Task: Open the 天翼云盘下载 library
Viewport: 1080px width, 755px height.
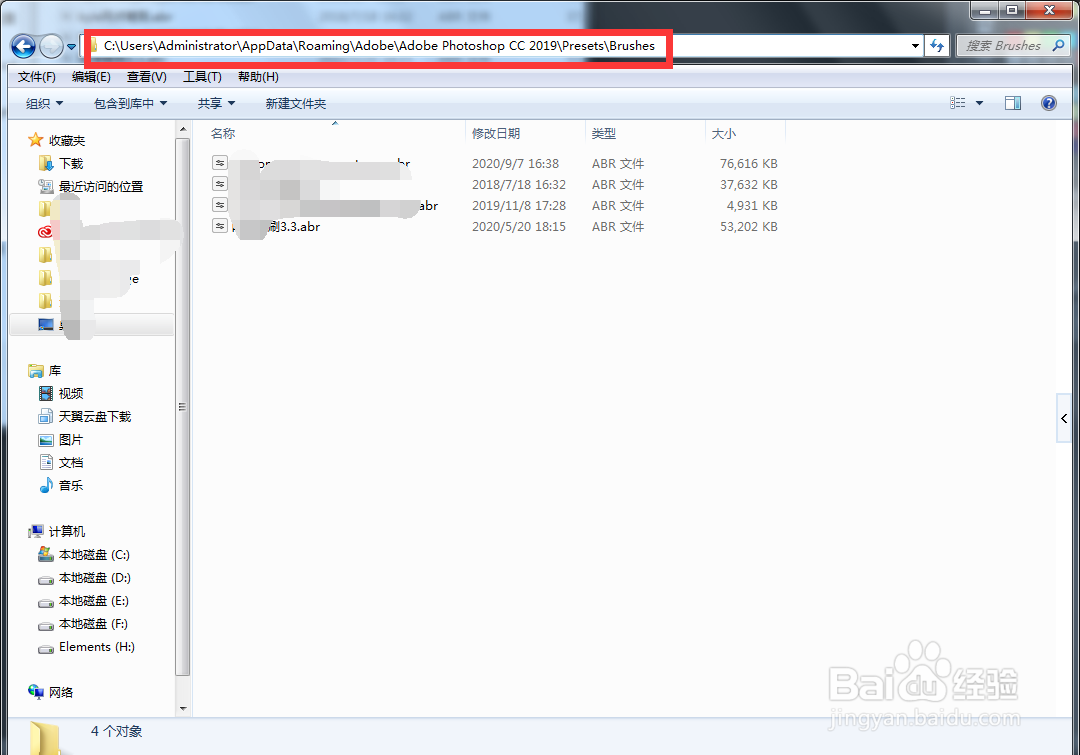Action: tap(94, 417)
